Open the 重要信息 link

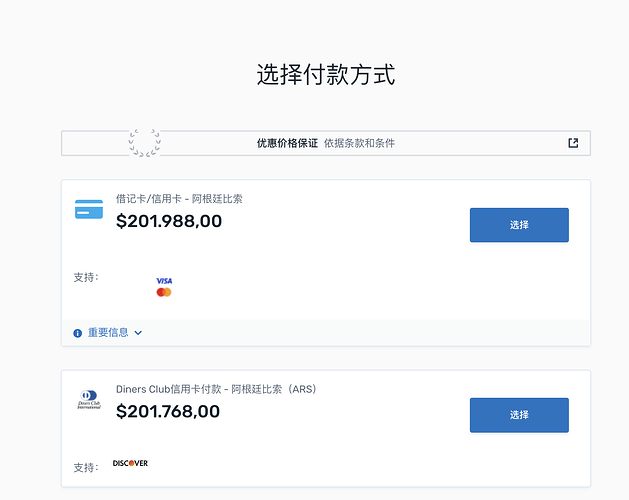[108, 333]
